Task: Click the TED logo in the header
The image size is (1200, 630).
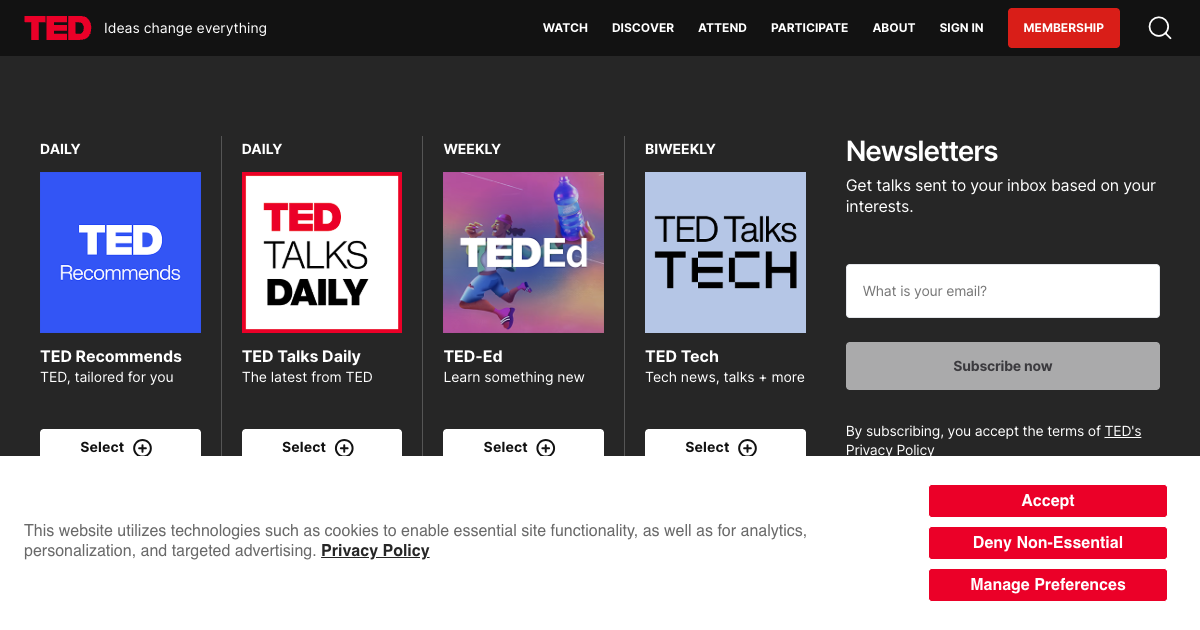Action: tap(57, 27)
